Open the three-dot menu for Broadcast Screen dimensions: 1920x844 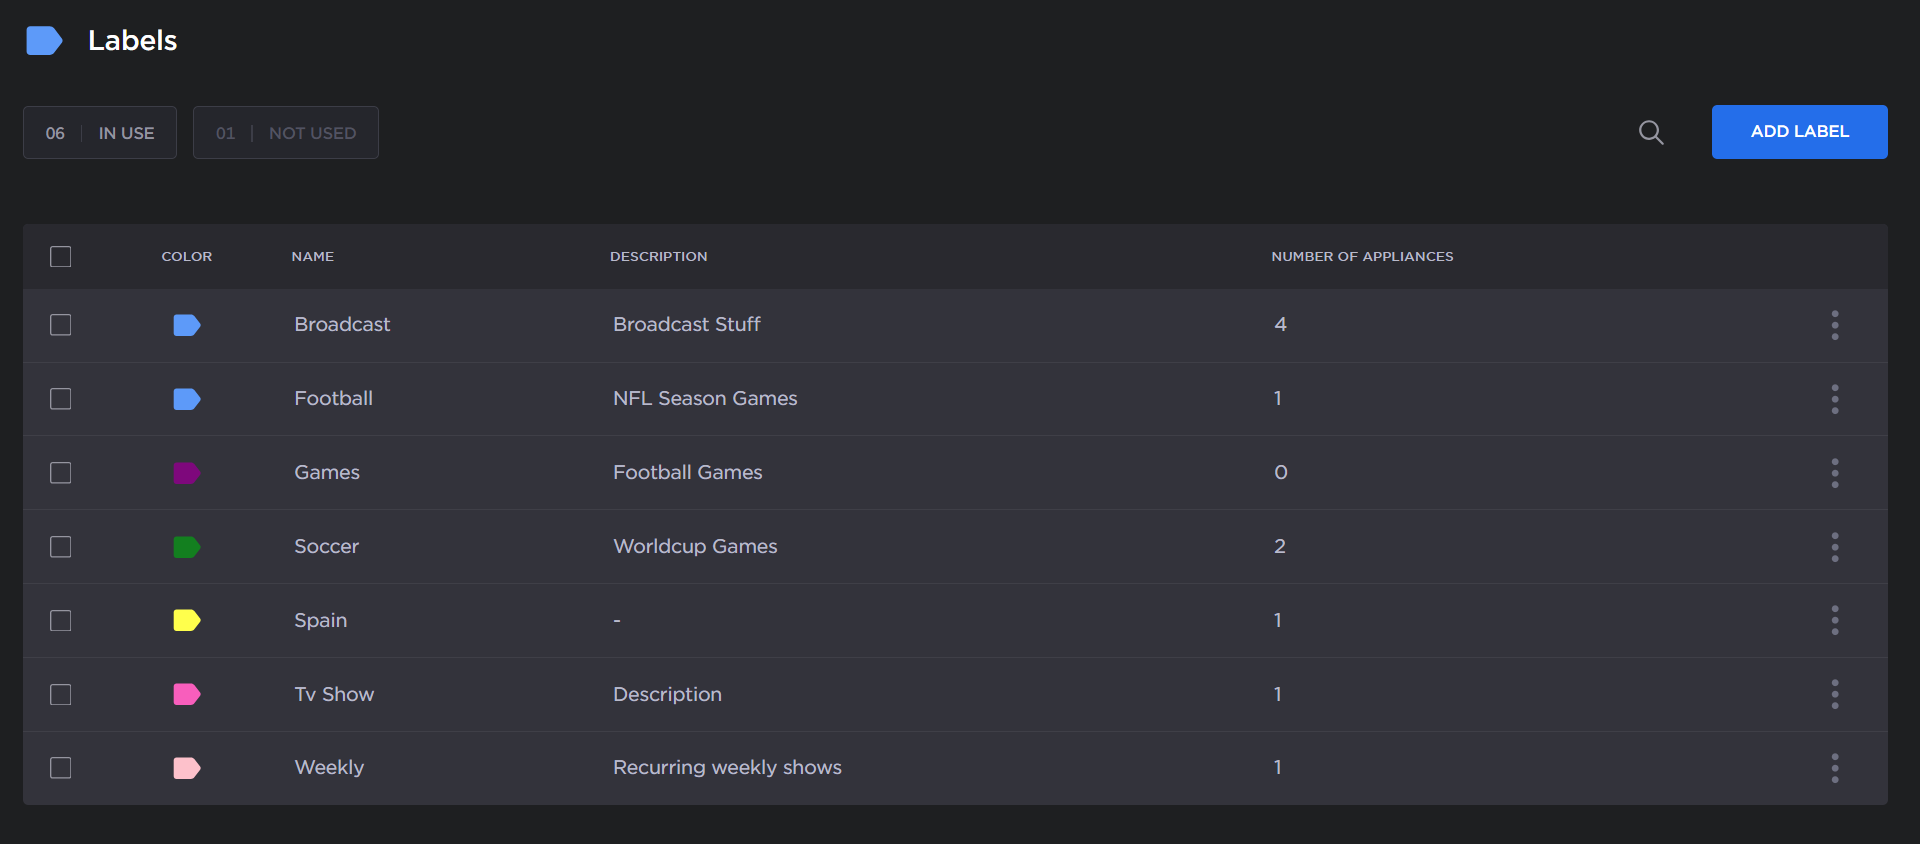pyautogui.click(x=1834, y=325)
